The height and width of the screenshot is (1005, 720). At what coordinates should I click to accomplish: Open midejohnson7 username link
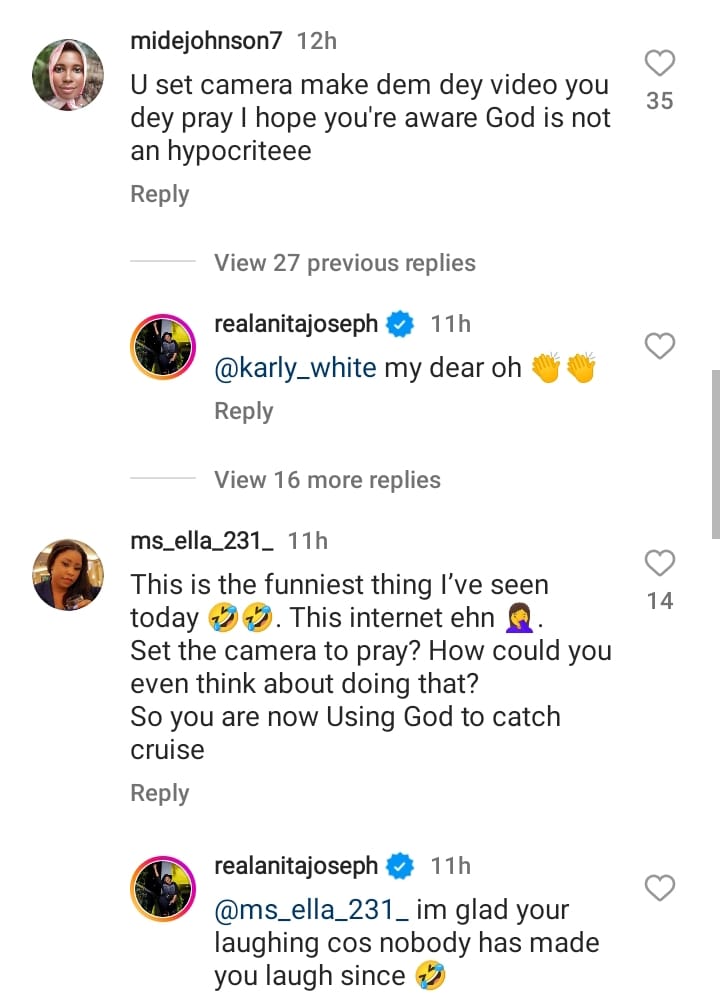click(206, 41)
